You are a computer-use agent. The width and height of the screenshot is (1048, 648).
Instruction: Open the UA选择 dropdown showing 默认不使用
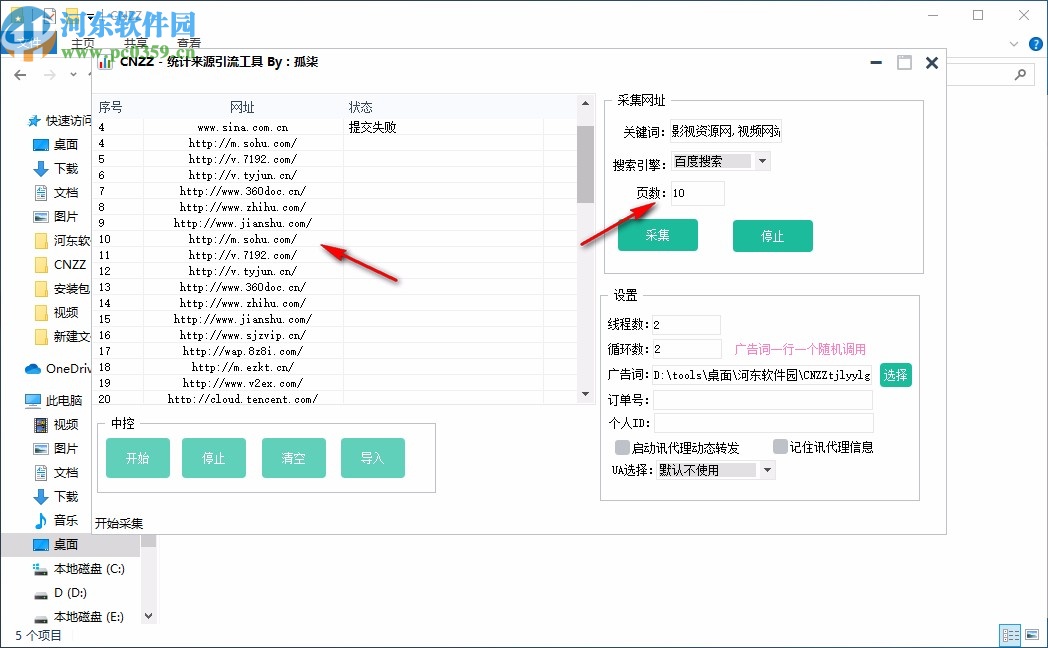(766, 469)
